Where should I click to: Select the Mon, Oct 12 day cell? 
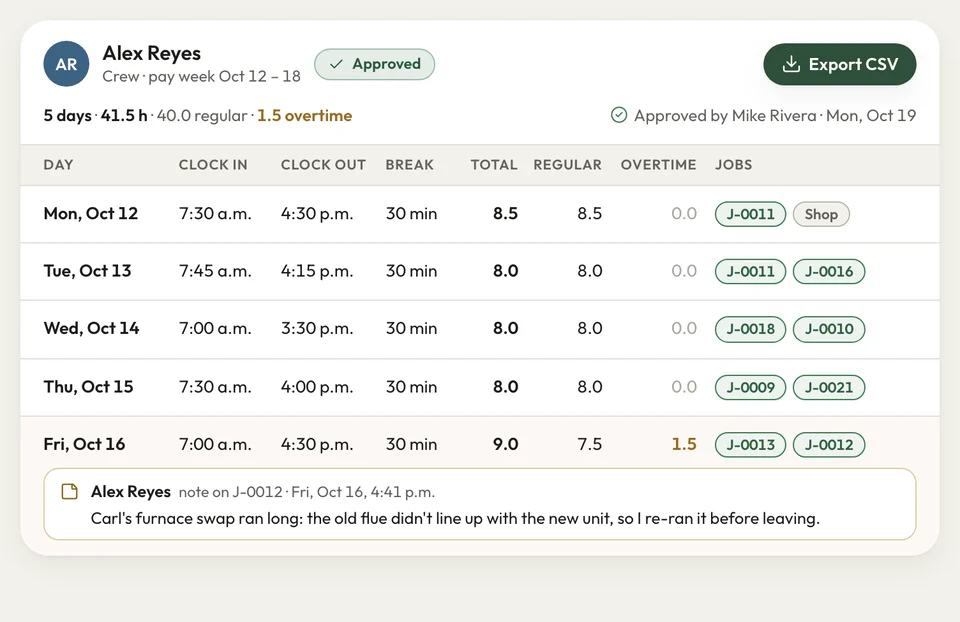(x=91, y=213)
